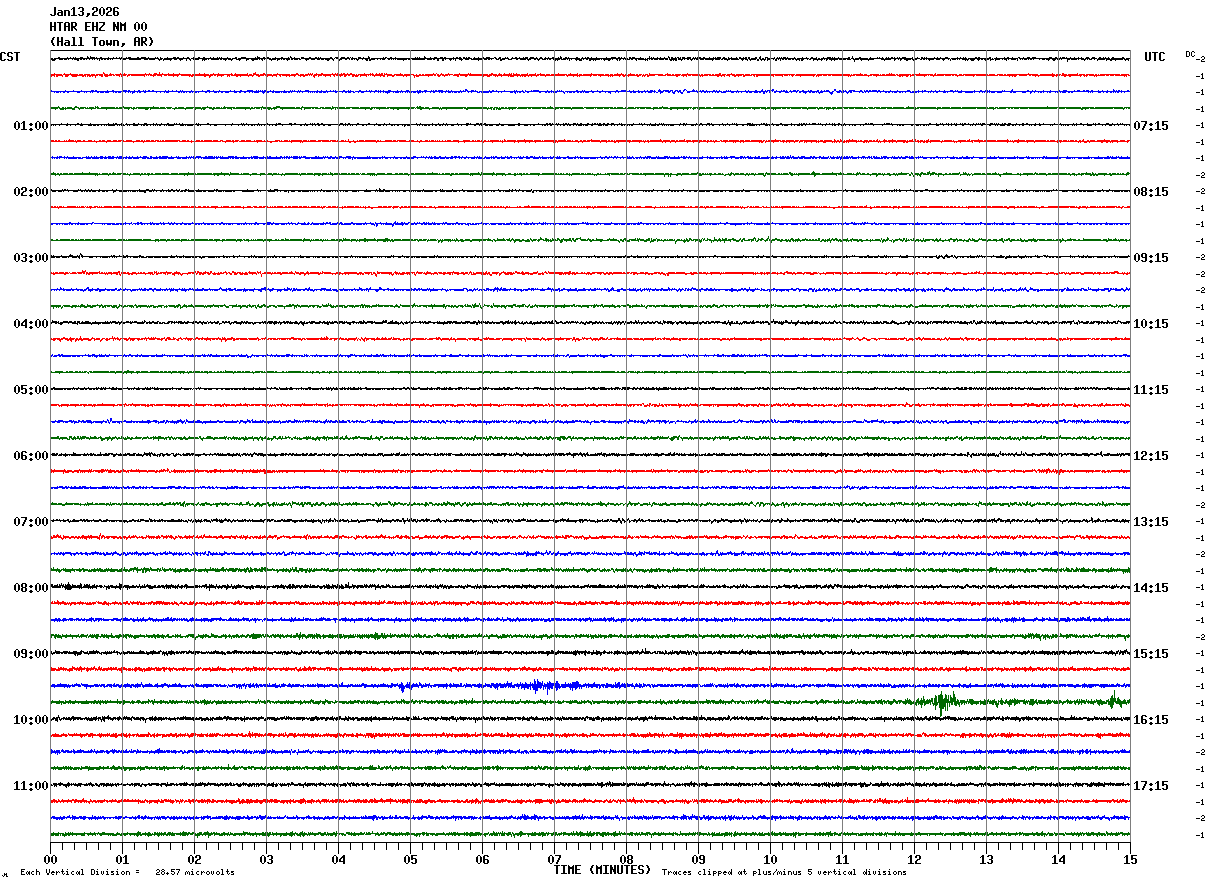Click the (Hall Town, AR) location text
The height and width of the screenshot is (886, 1210).
click(x=102, y=42)
